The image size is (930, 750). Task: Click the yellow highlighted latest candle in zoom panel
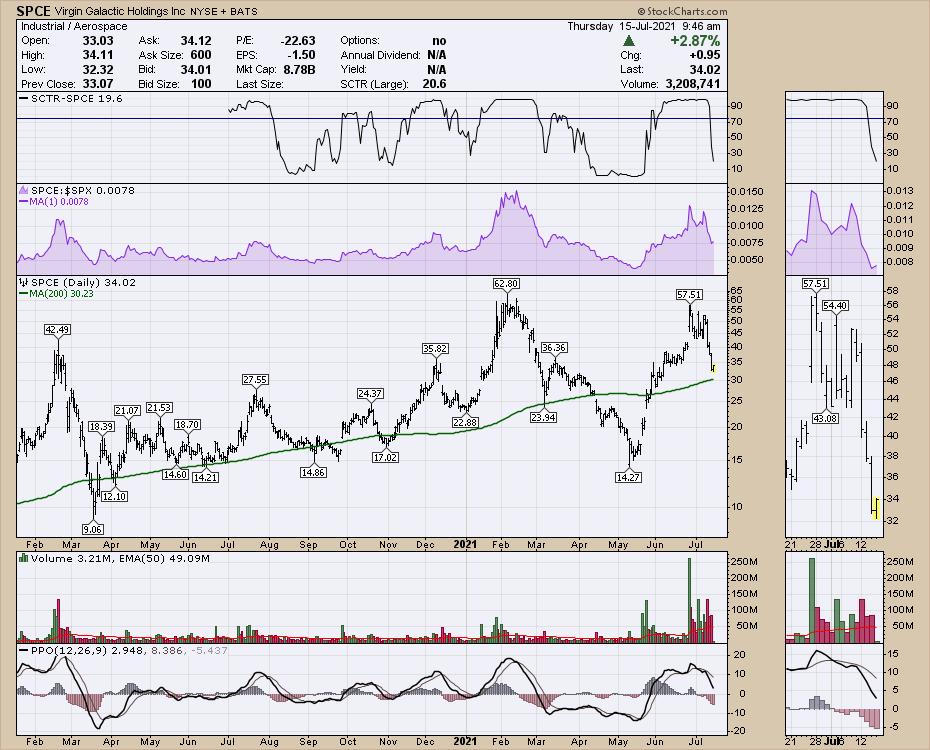(x=875, y=508)
